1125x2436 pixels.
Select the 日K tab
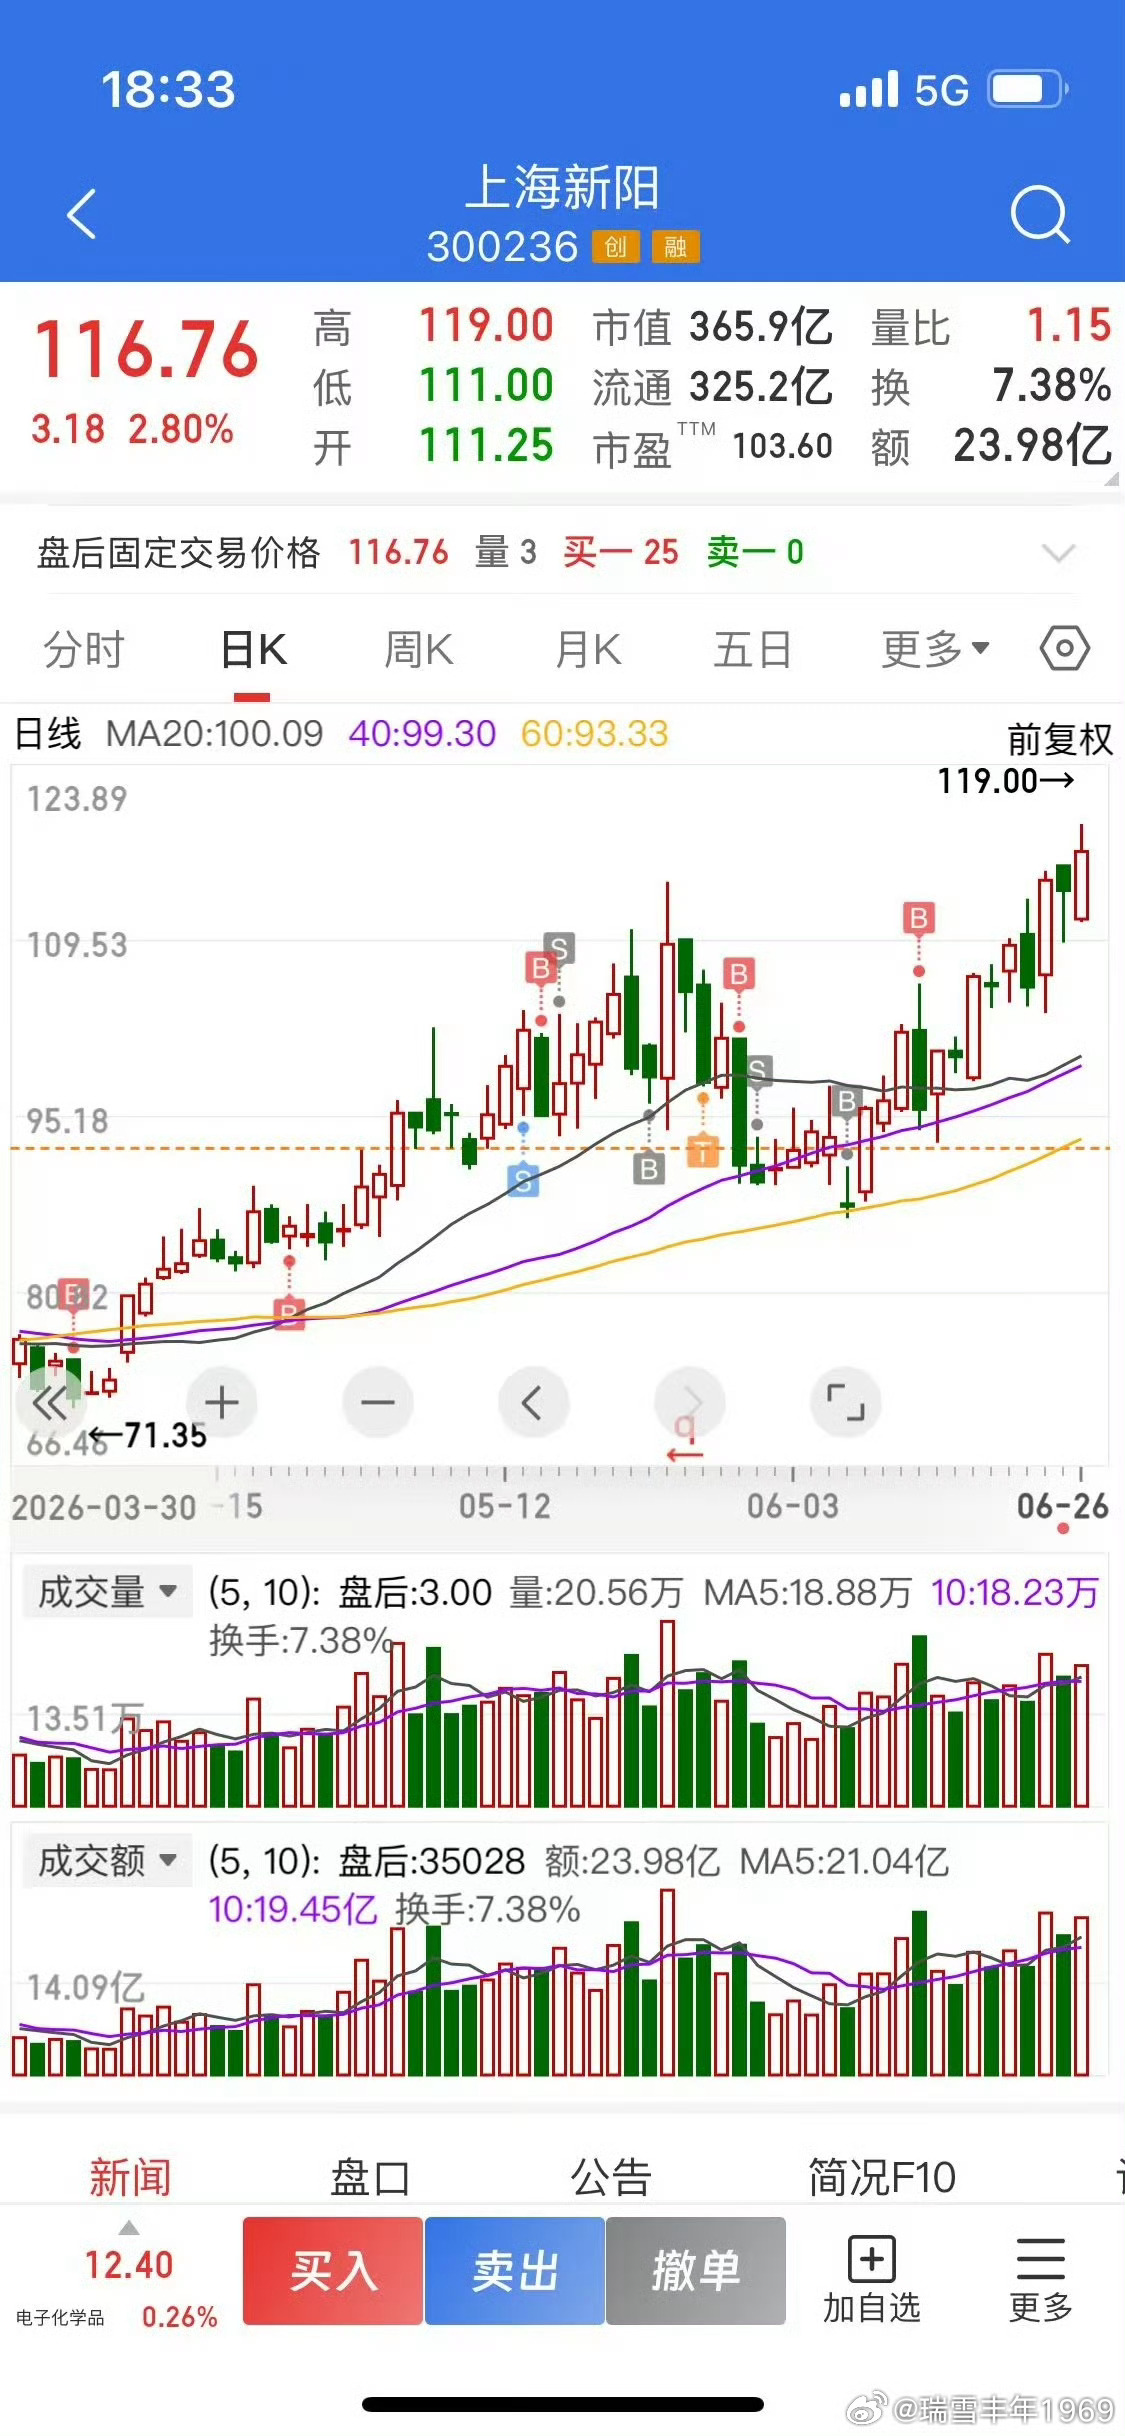pos(253,649)
